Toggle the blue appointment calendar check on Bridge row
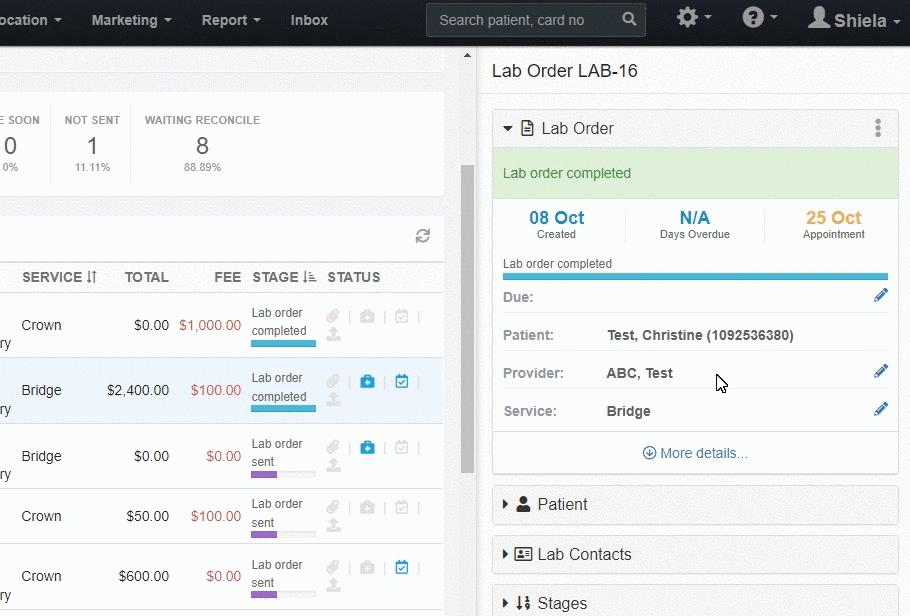The width and height of the screenshot is (910, 616). pyautogui.click(x=401, y=381)
